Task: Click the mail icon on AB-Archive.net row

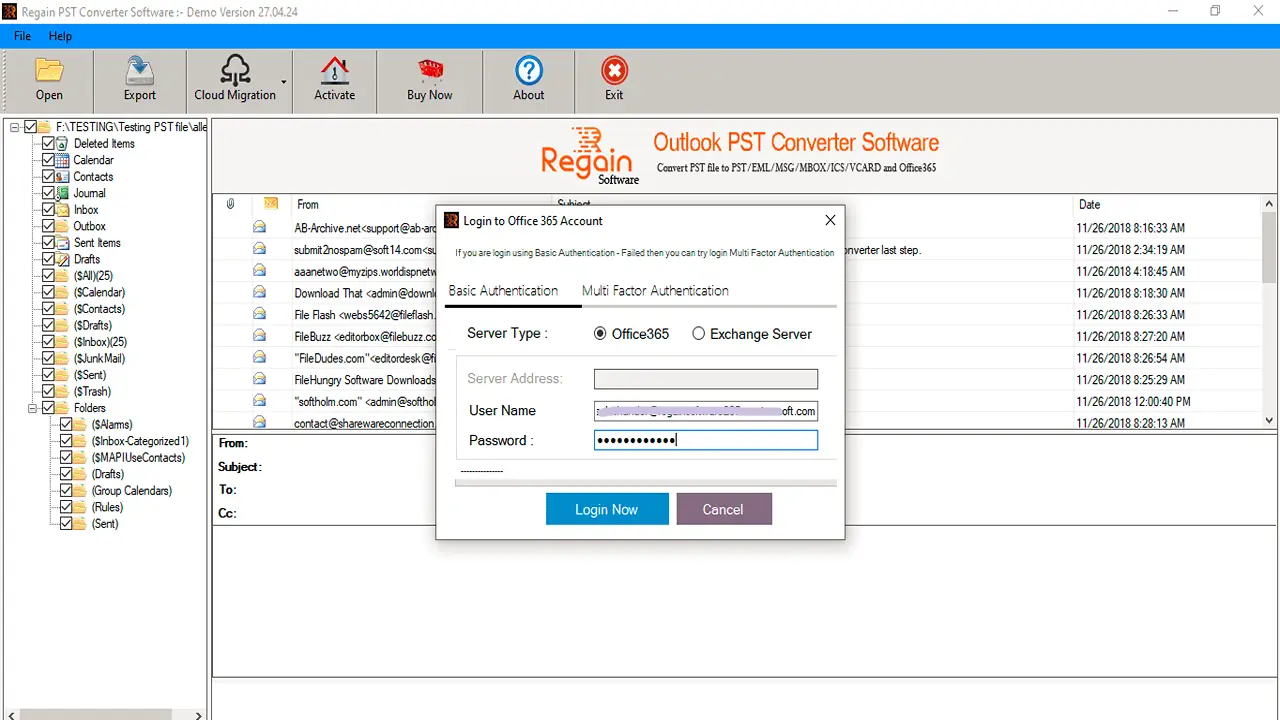Action: click(x=259, y=227)
